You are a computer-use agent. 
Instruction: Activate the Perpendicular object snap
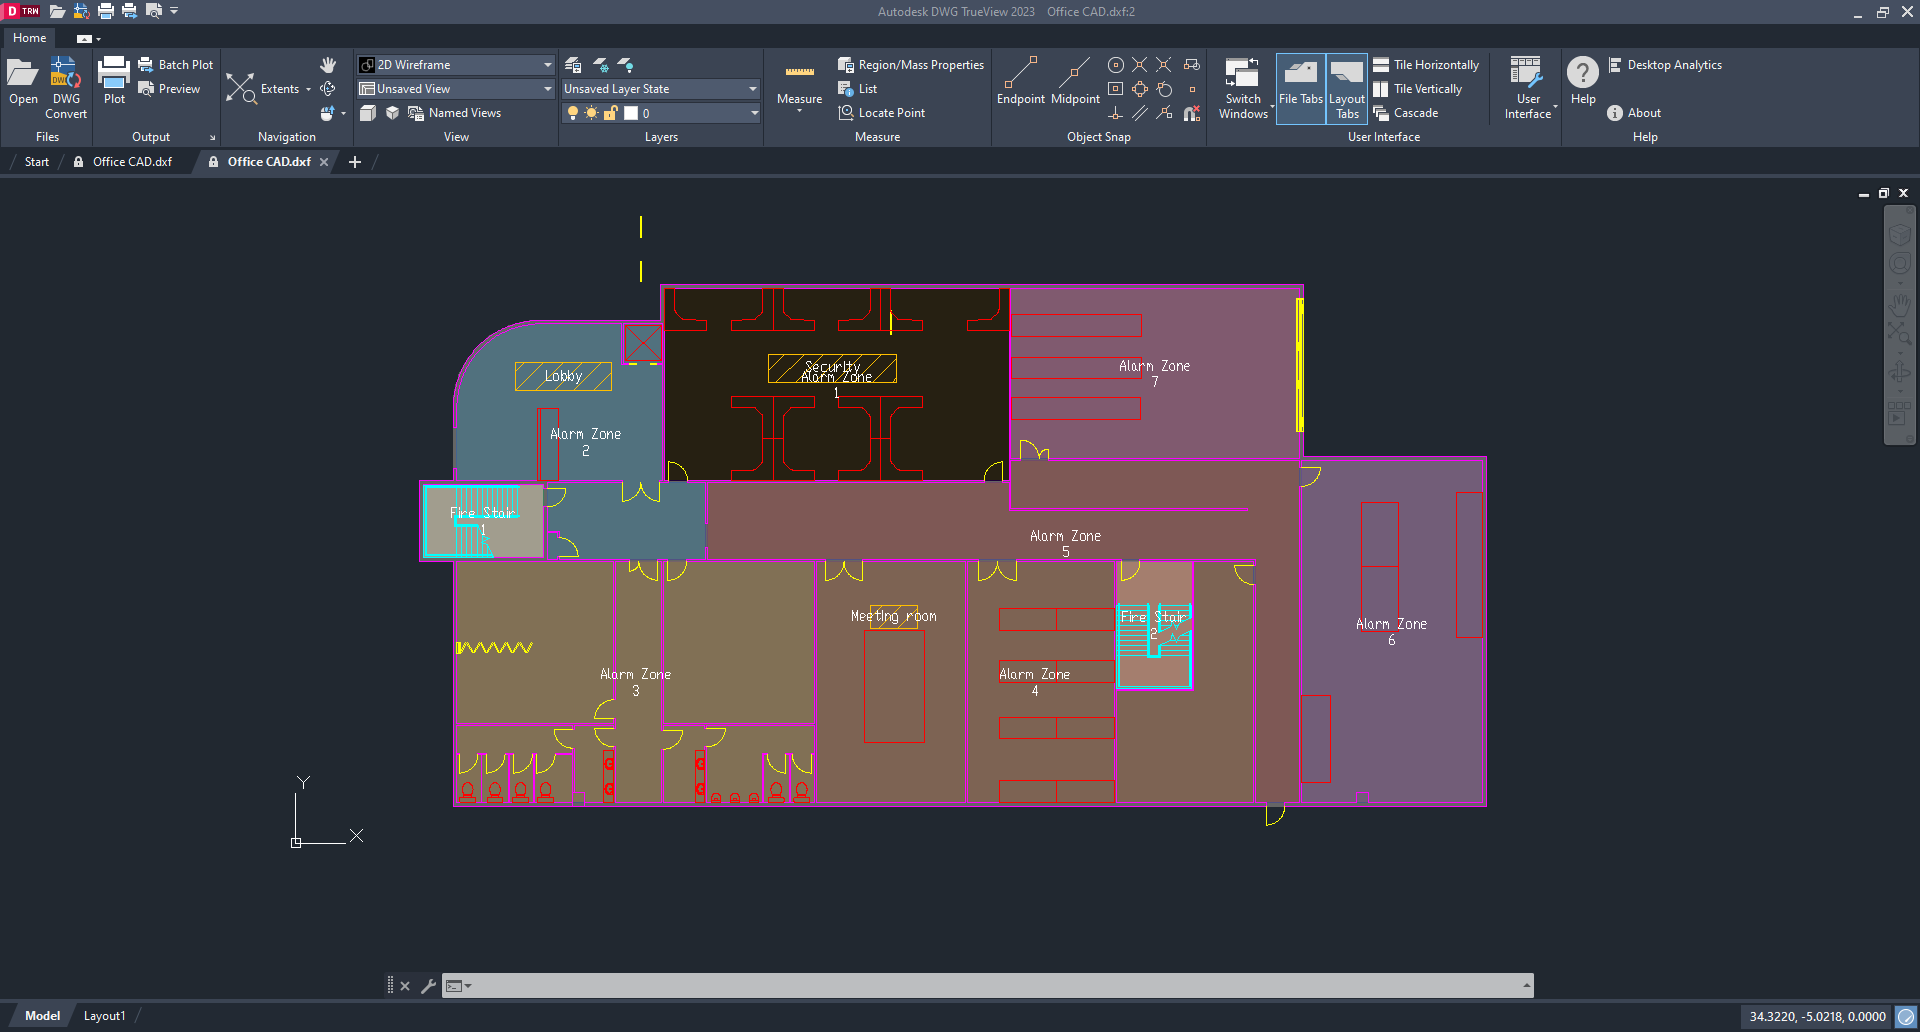[1115, 113]
